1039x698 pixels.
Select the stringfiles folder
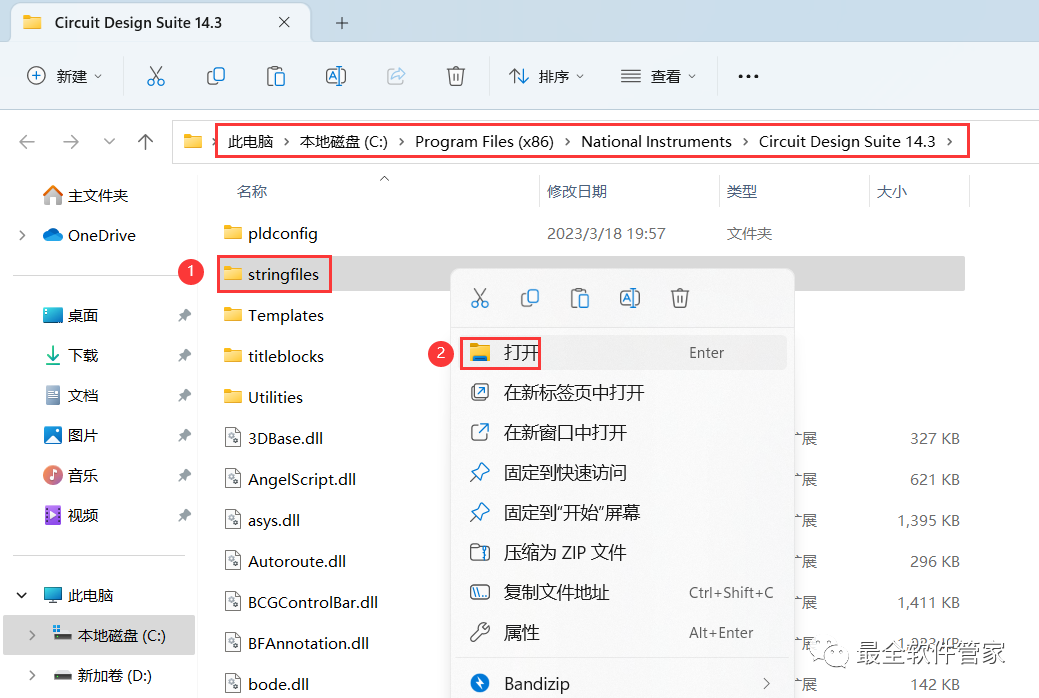pos(271,274)
